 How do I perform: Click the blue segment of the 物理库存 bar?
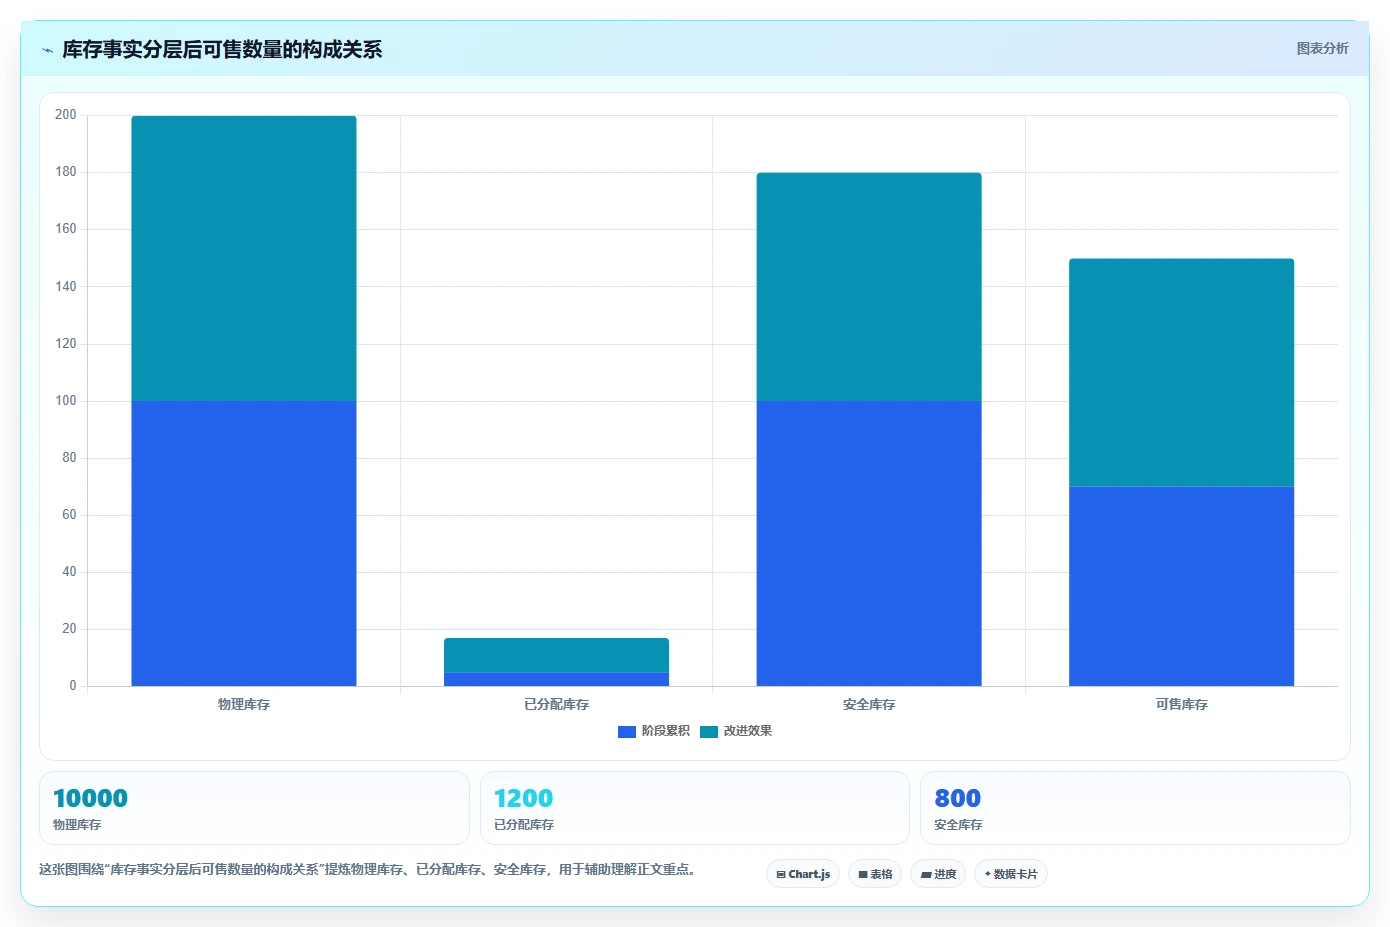coord(244,543)
